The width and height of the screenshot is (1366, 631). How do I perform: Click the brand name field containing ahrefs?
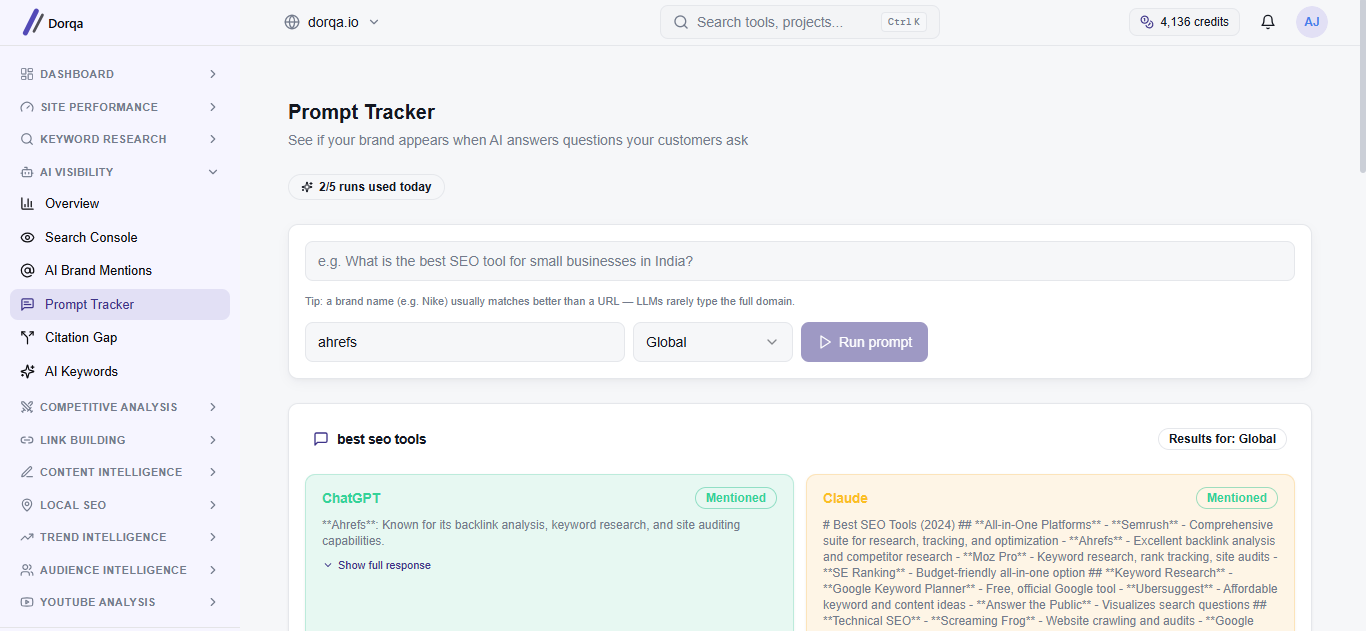465,342
